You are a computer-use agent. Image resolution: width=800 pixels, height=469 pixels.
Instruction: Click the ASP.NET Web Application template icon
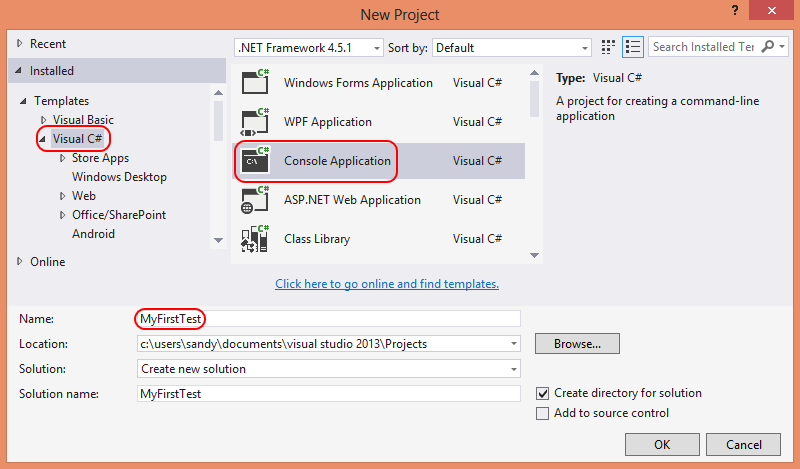[x=255, y=200]
